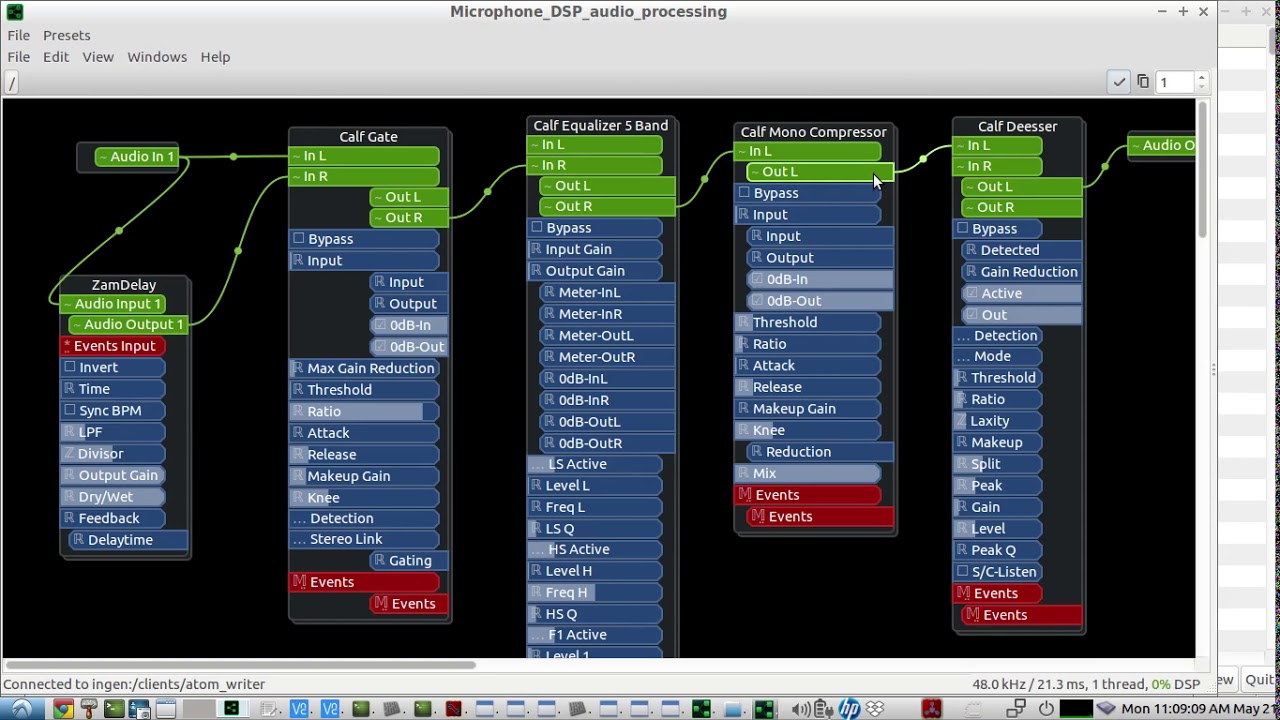This screenshot has width=1280, height=720.
Task: Increase the polyphony voices spinner value
Action: [x=1201, y=77]
